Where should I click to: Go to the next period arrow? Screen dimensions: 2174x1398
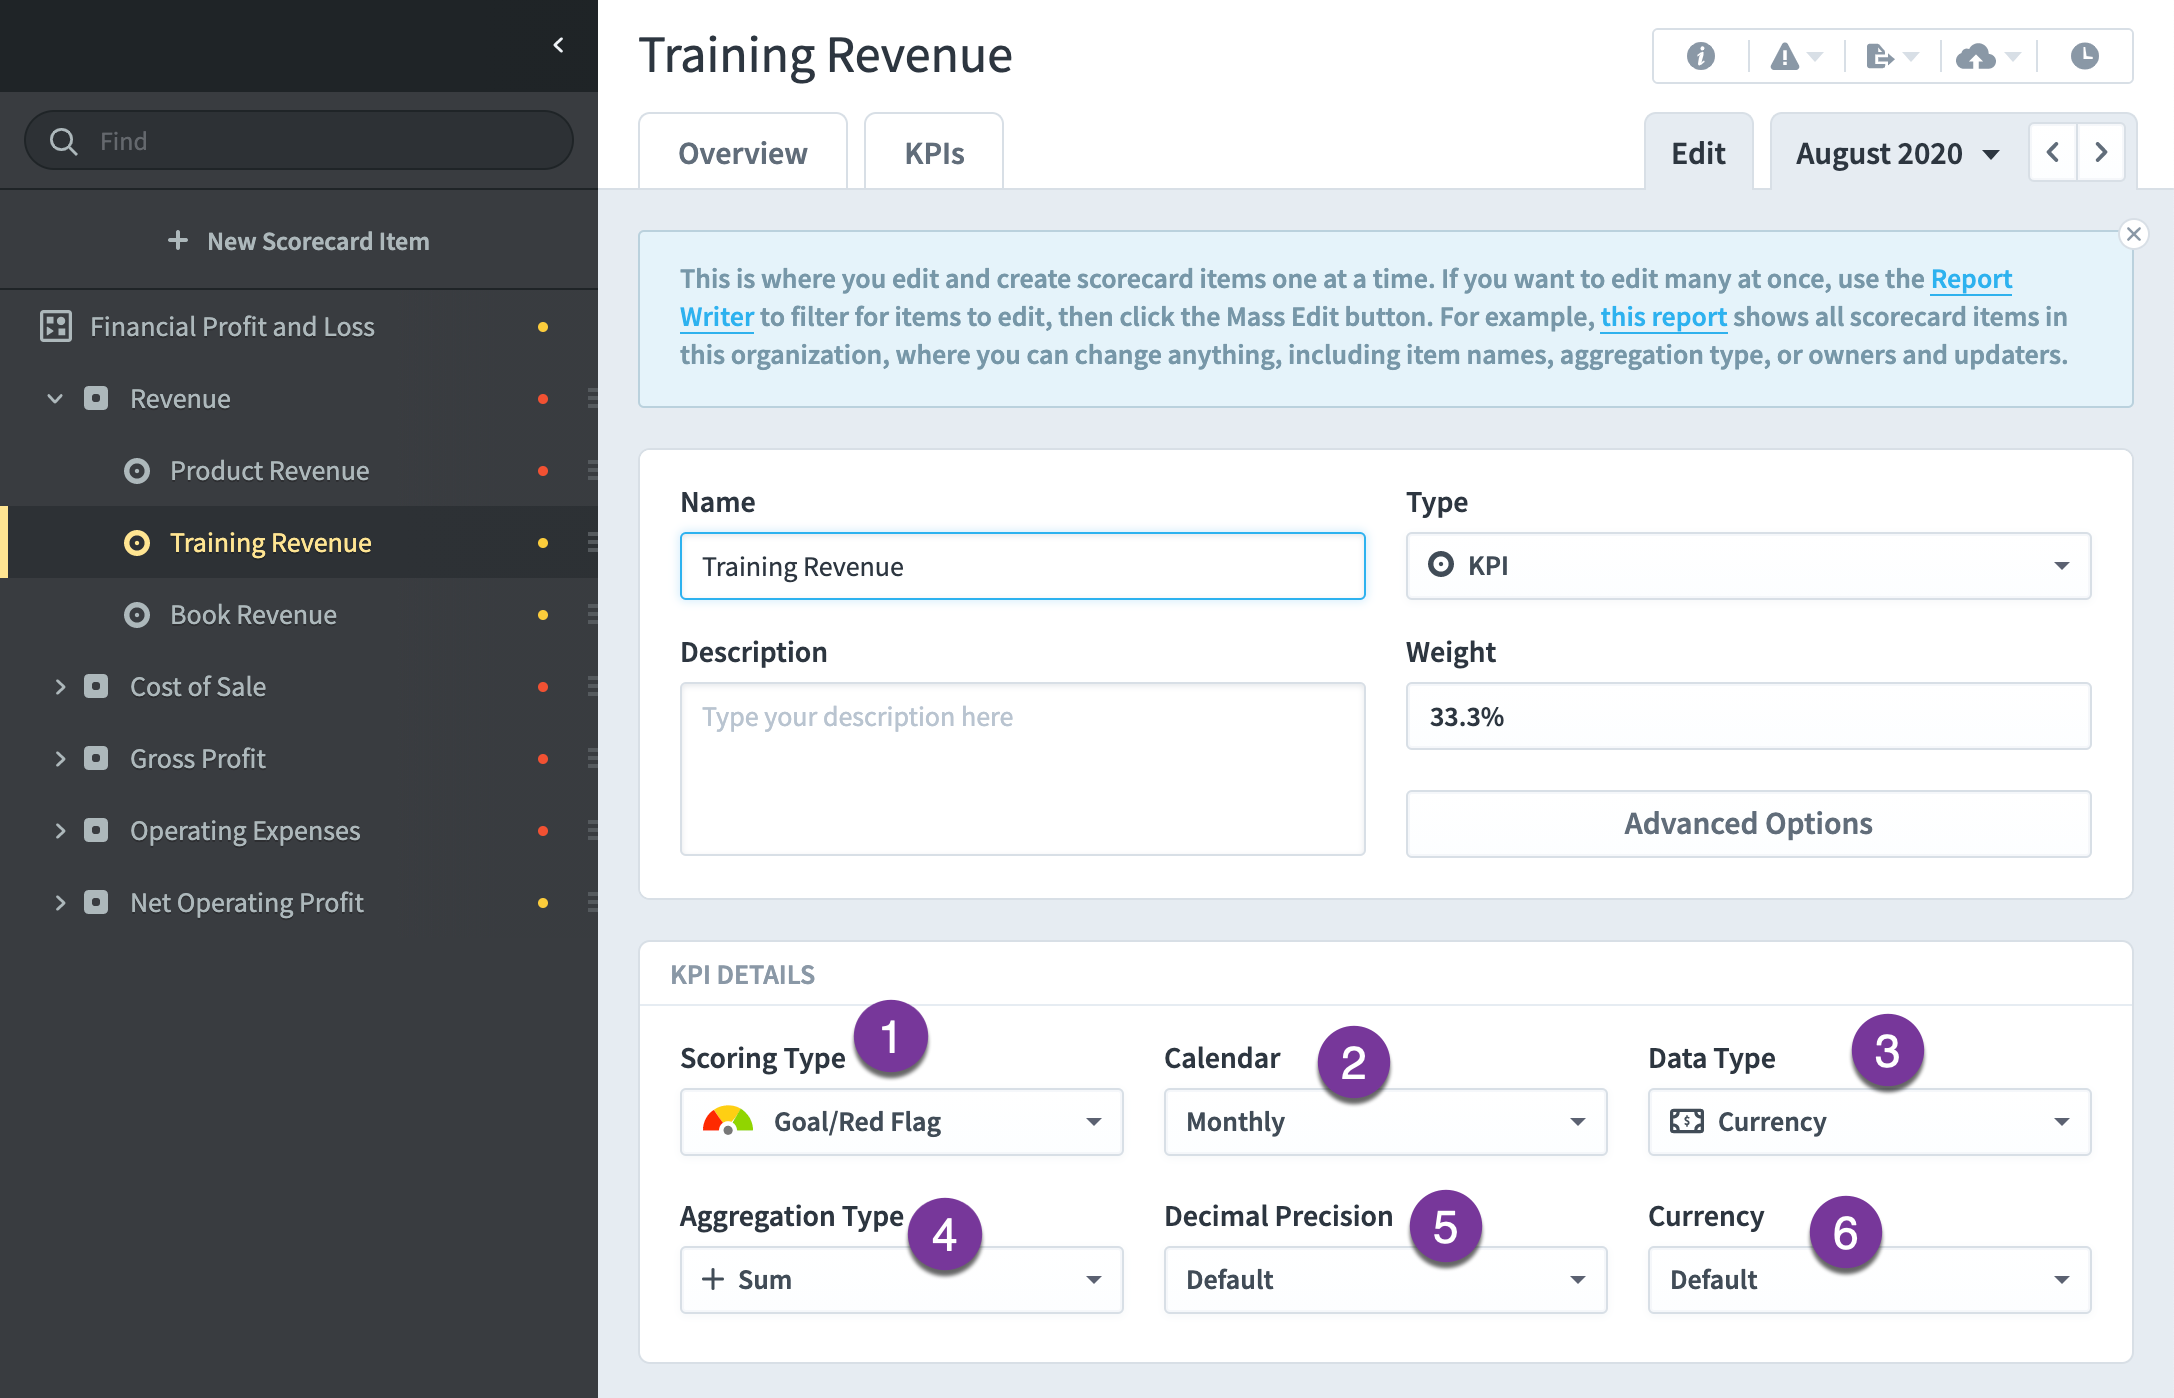point(2101,153)
